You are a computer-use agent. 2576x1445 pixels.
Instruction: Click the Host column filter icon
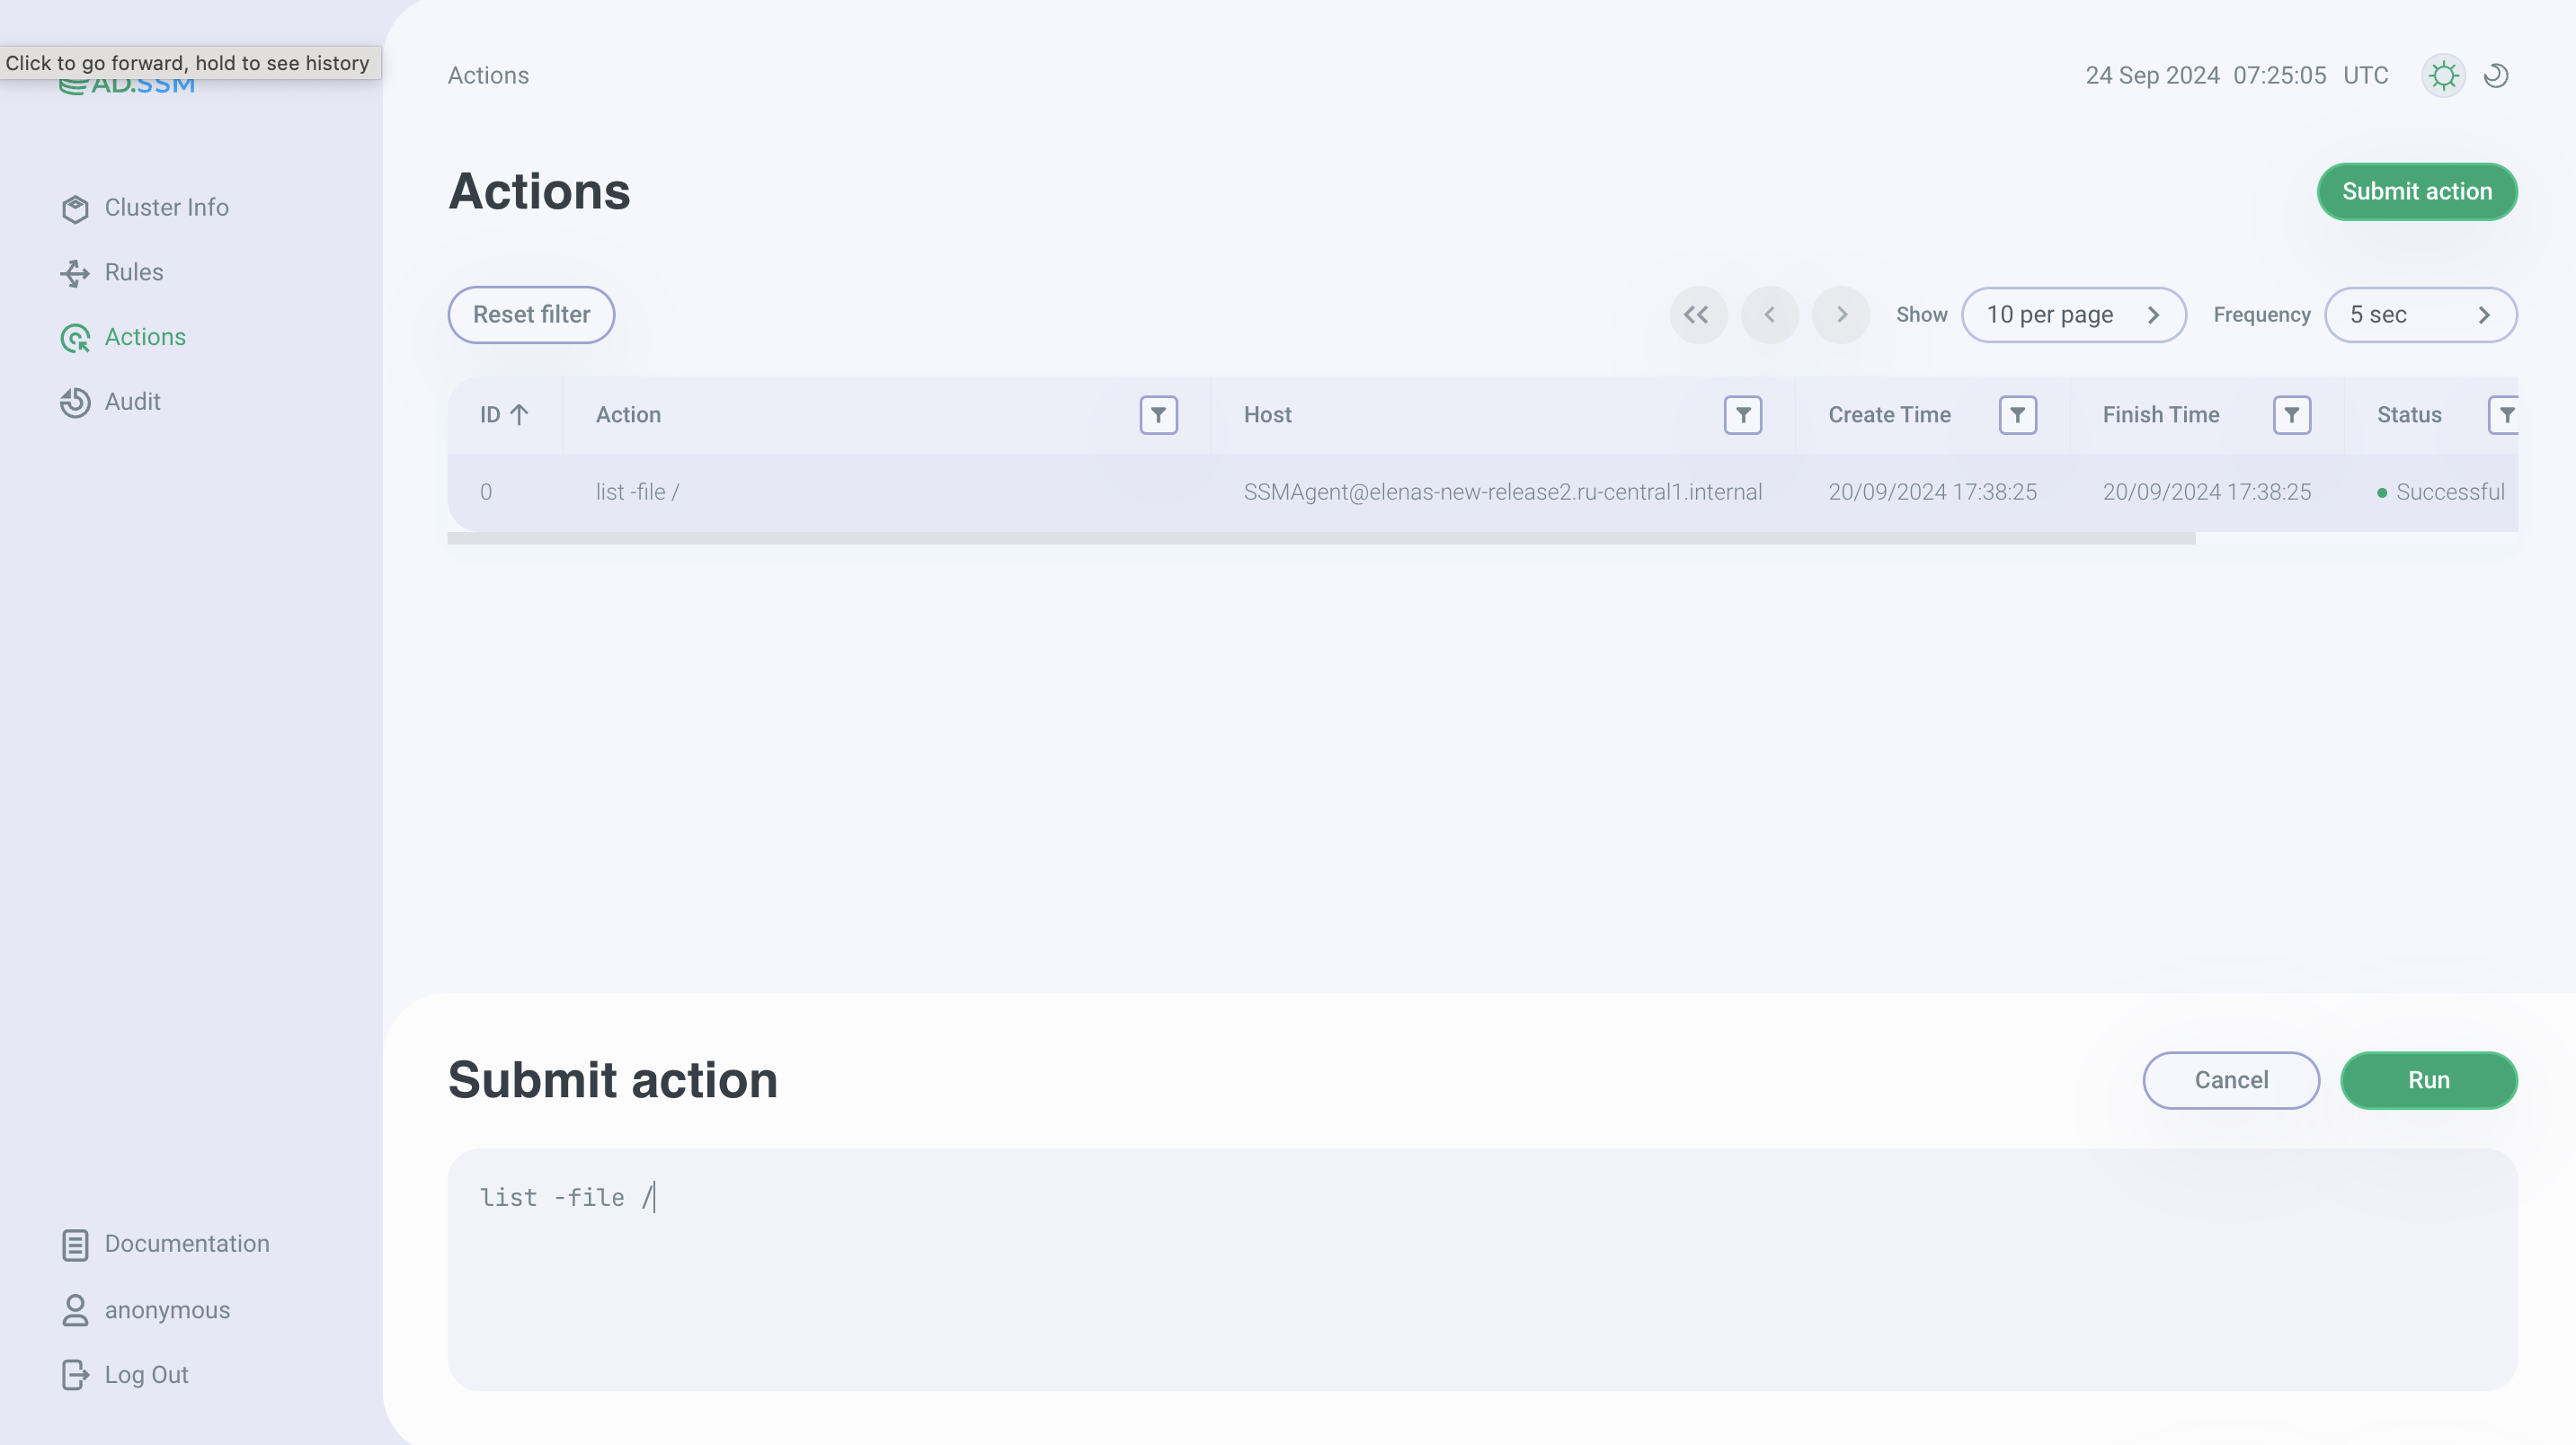(x=1742, y=415)
